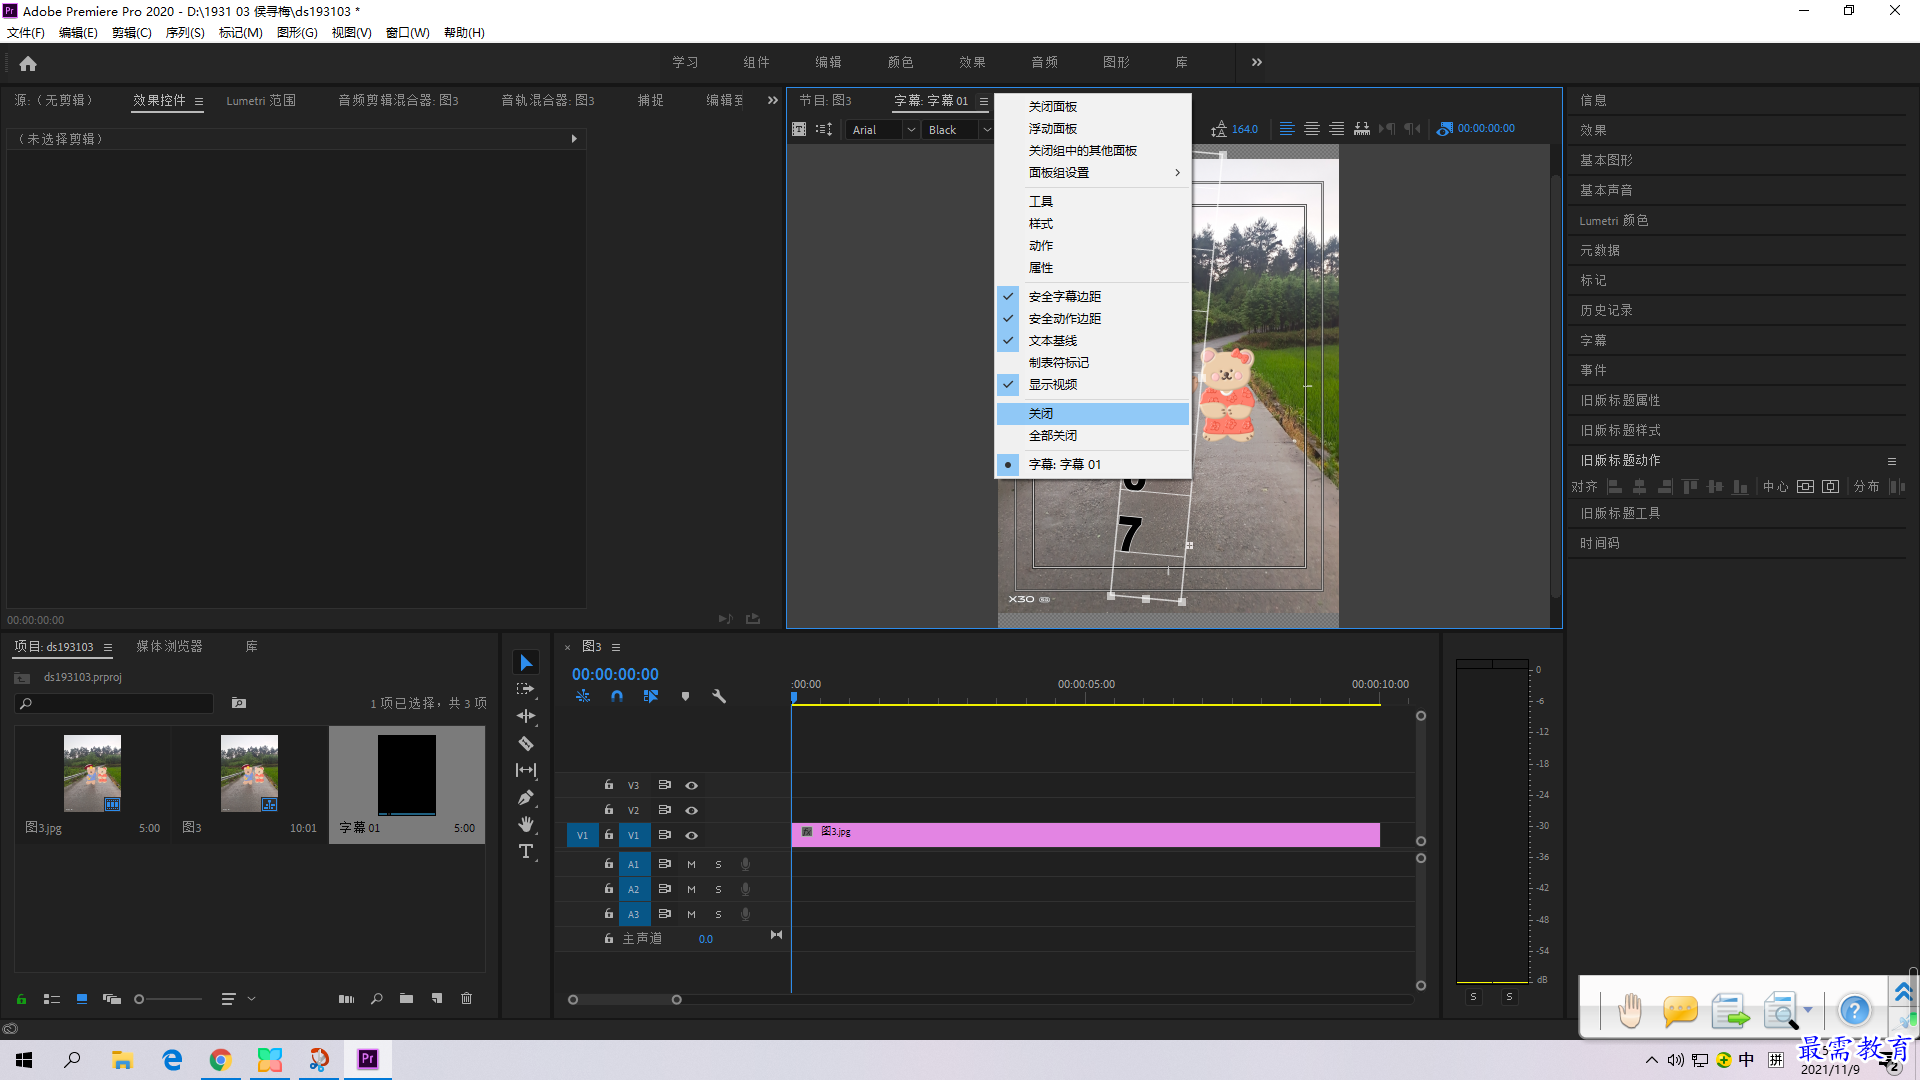Center-align title text

[x=1312, y=129]
